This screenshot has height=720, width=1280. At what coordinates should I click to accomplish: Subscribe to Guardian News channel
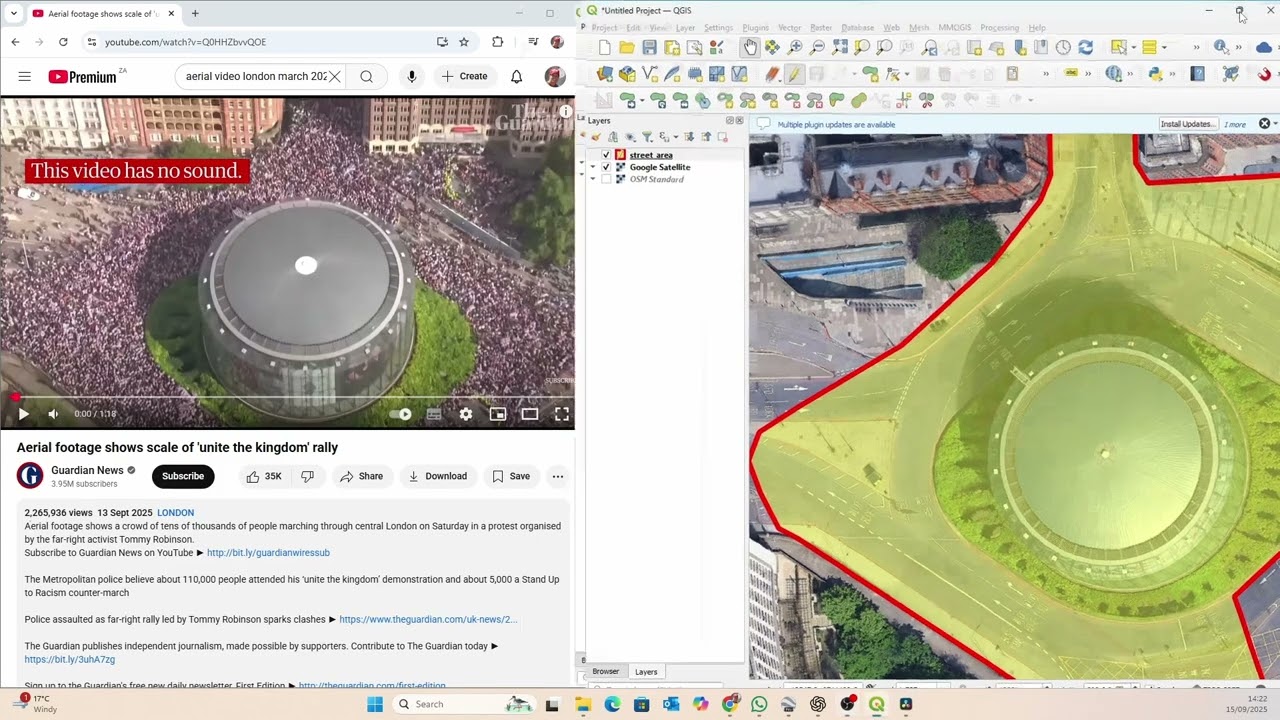pyautogui.click(x=183, y=476)
